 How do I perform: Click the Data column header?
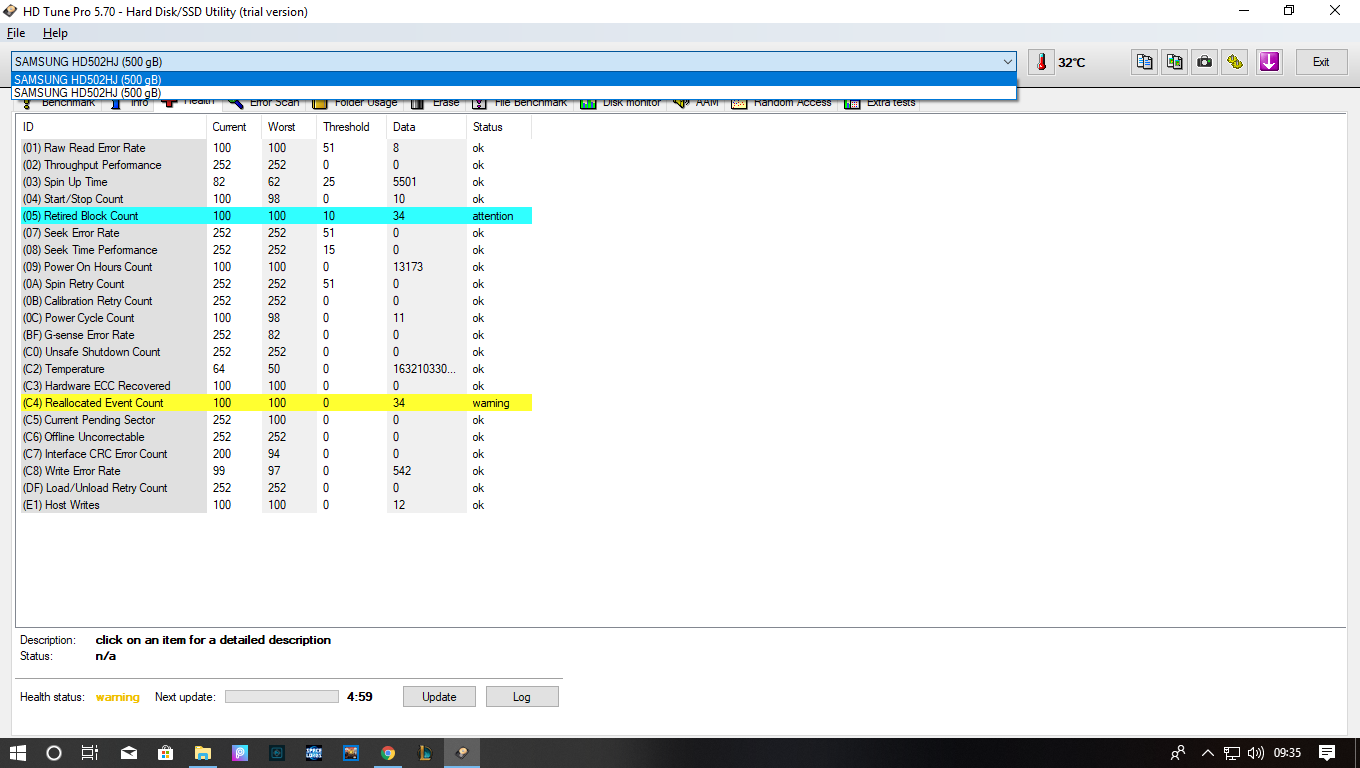[426, 127]
